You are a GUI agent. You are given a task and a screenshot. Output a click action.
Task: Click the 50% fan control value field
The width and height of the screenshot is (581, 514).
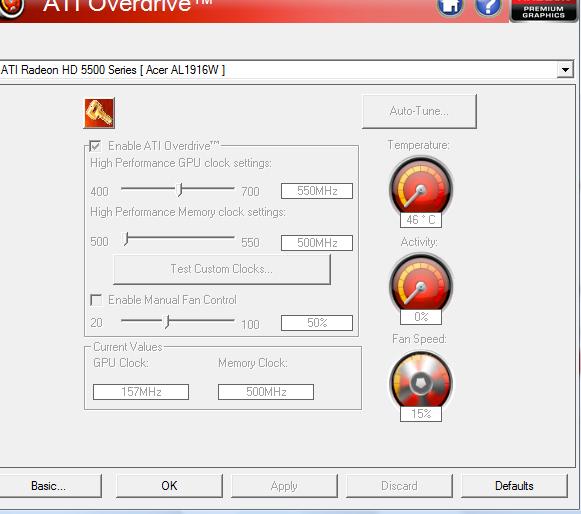pos(317,323)
